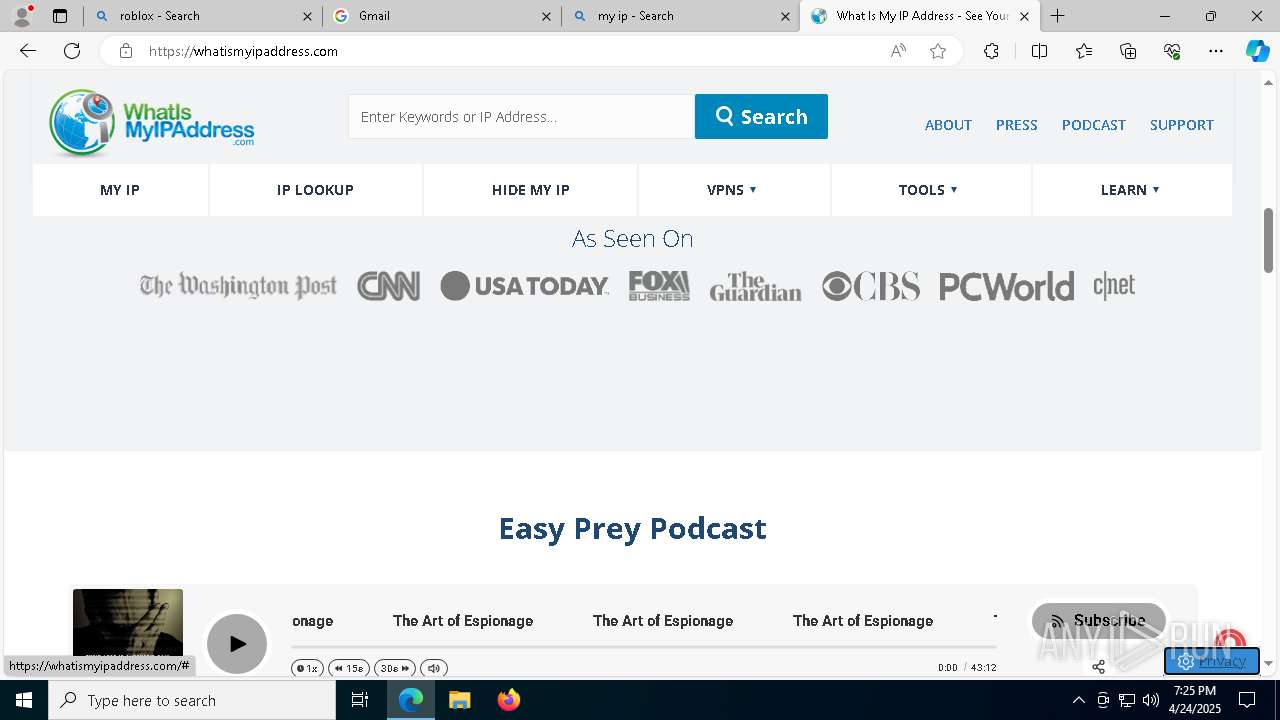Launch Firefox from taskbar
The image size is (1280, 720).
[508, 700]
